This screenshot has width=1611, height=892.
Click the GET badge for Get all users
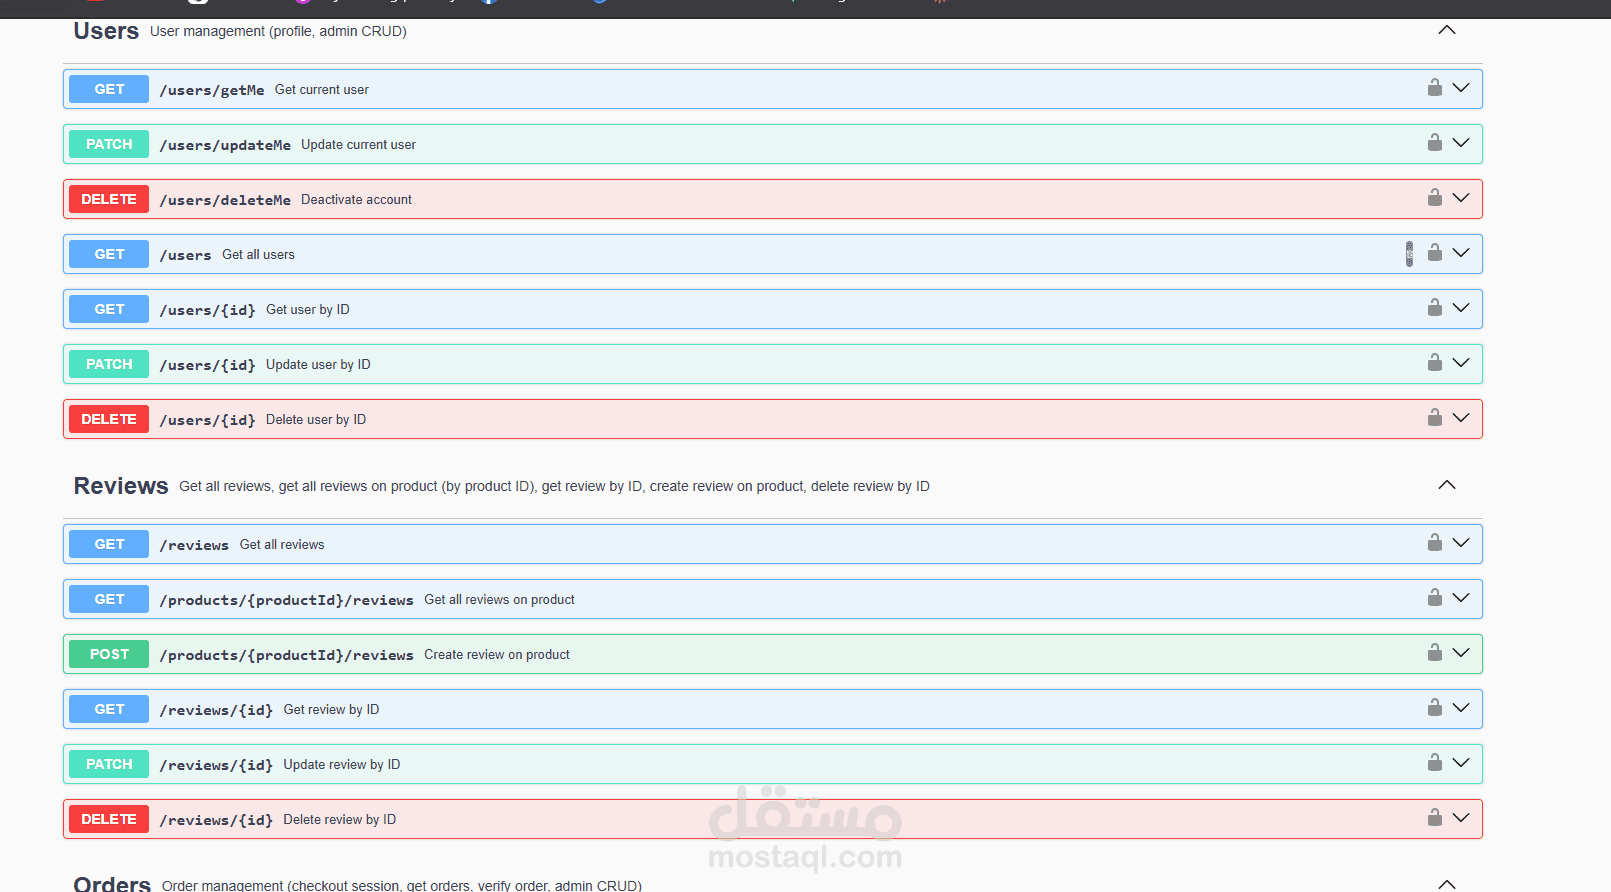click(109, 254)
